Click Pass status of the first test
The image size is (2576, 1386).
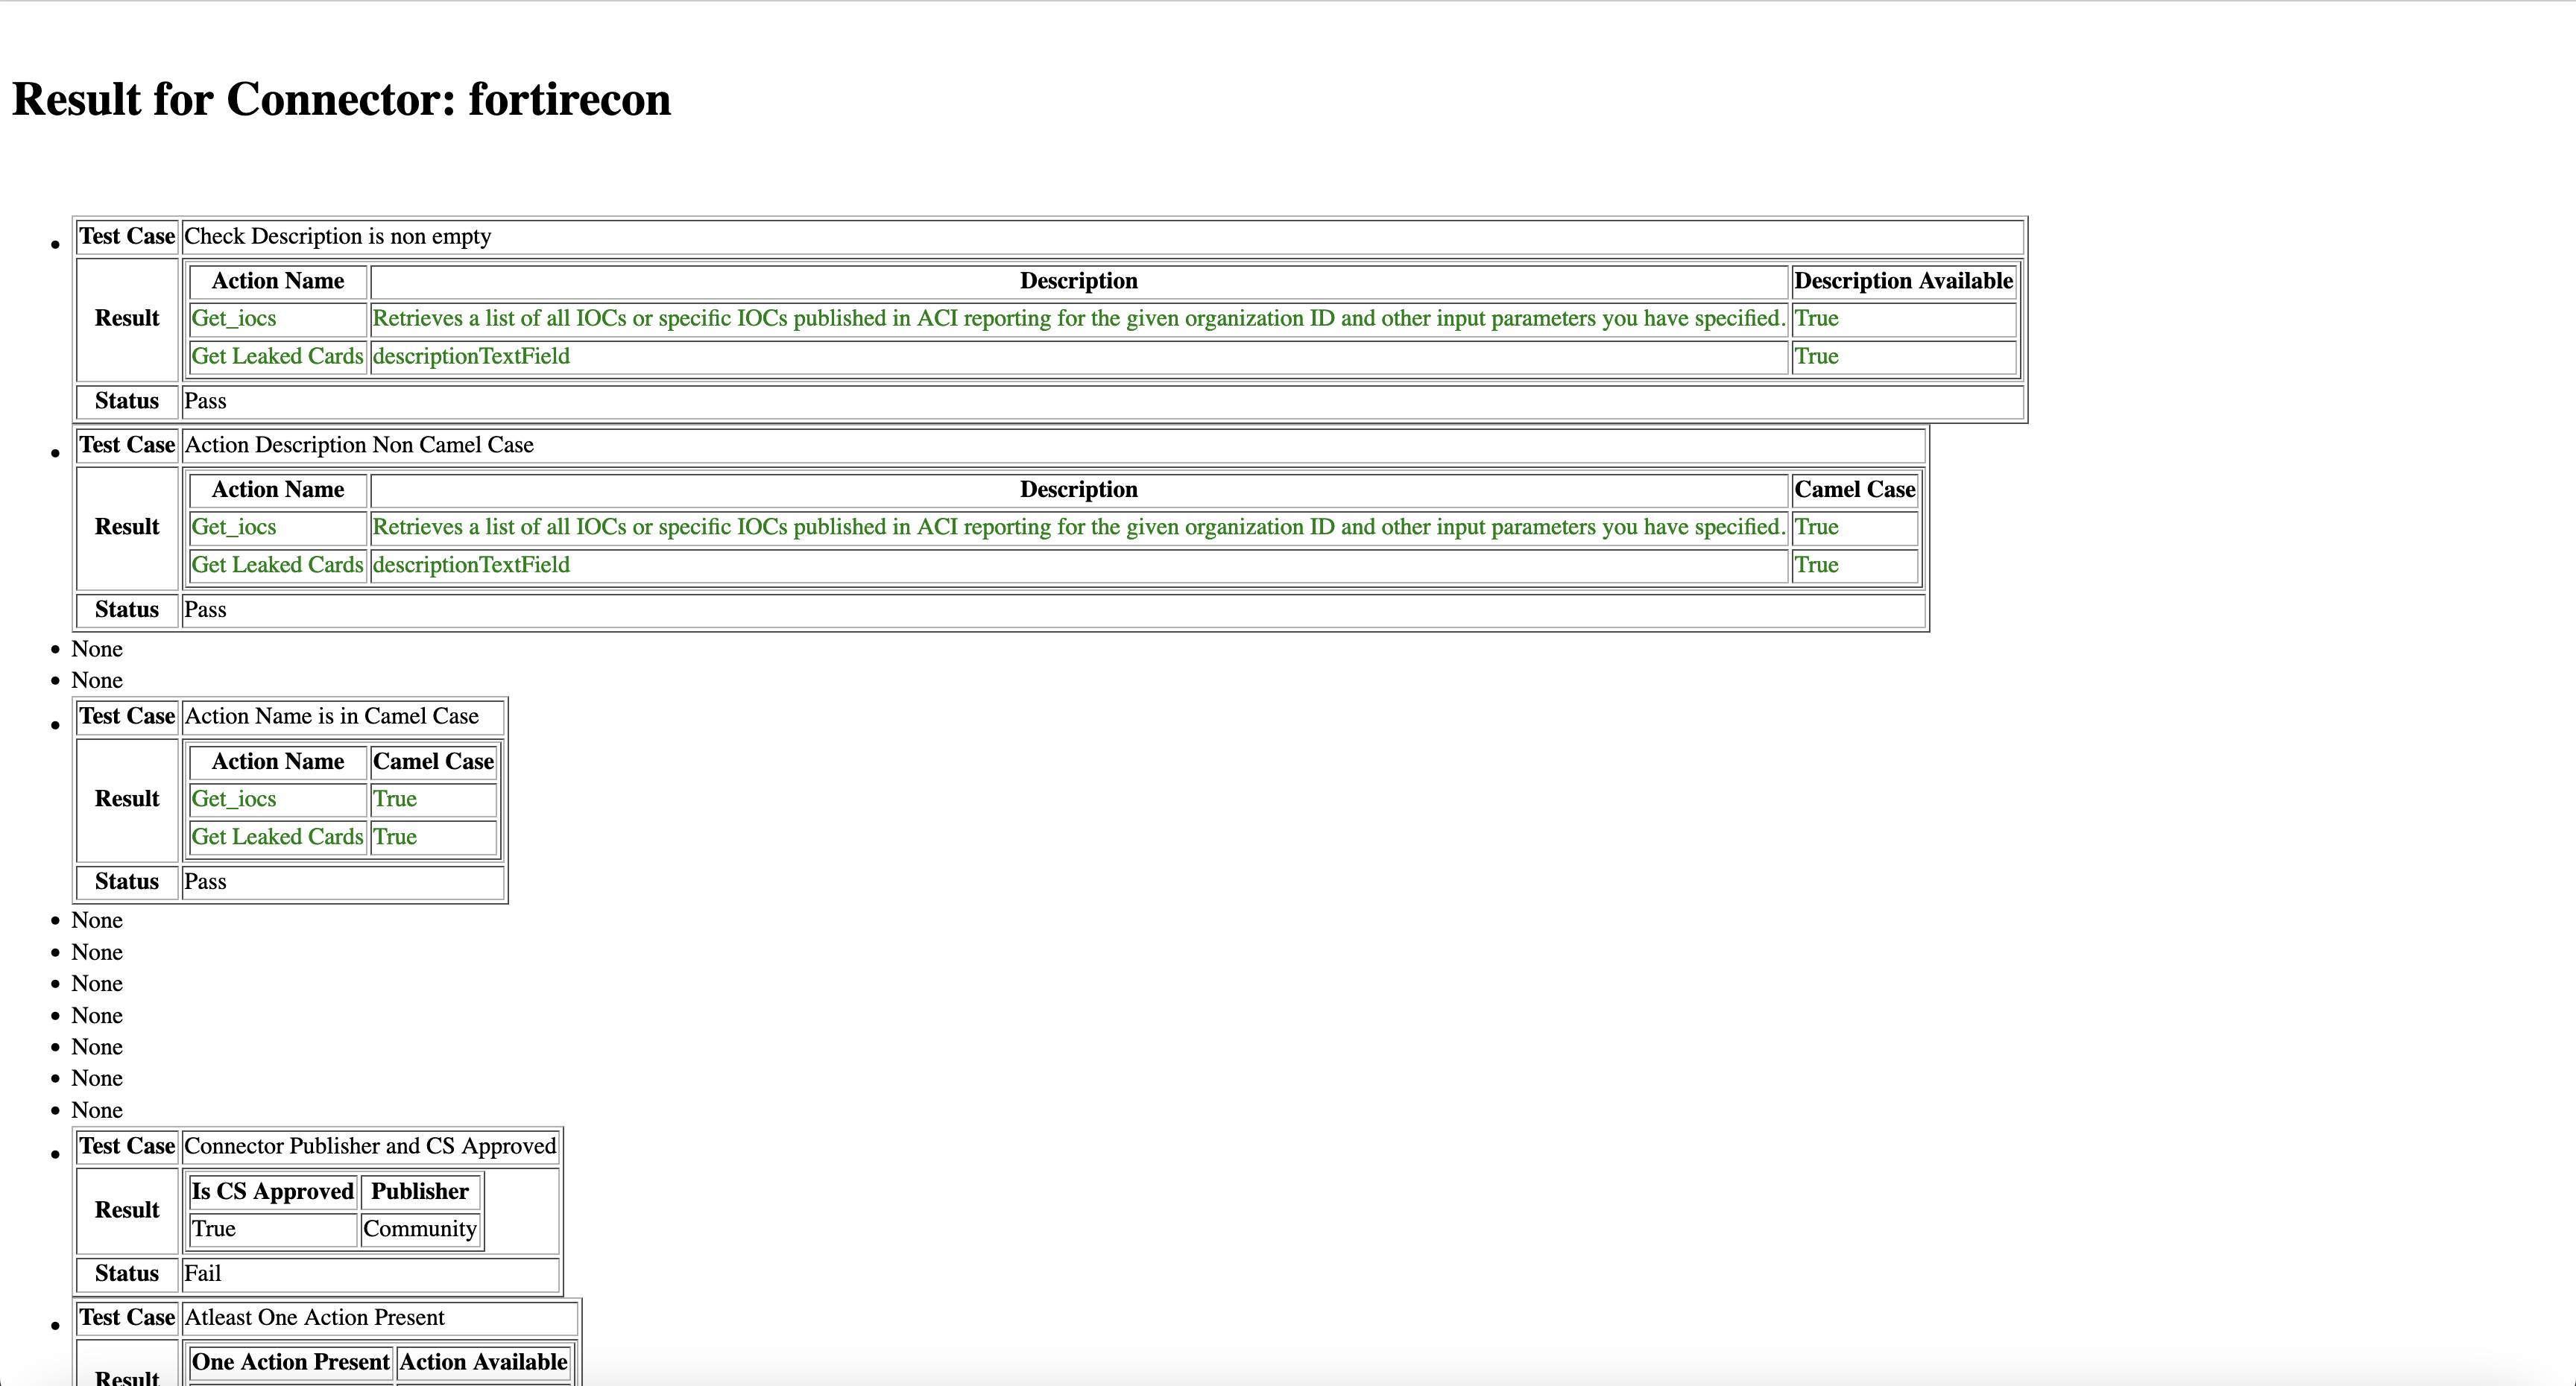205,402
